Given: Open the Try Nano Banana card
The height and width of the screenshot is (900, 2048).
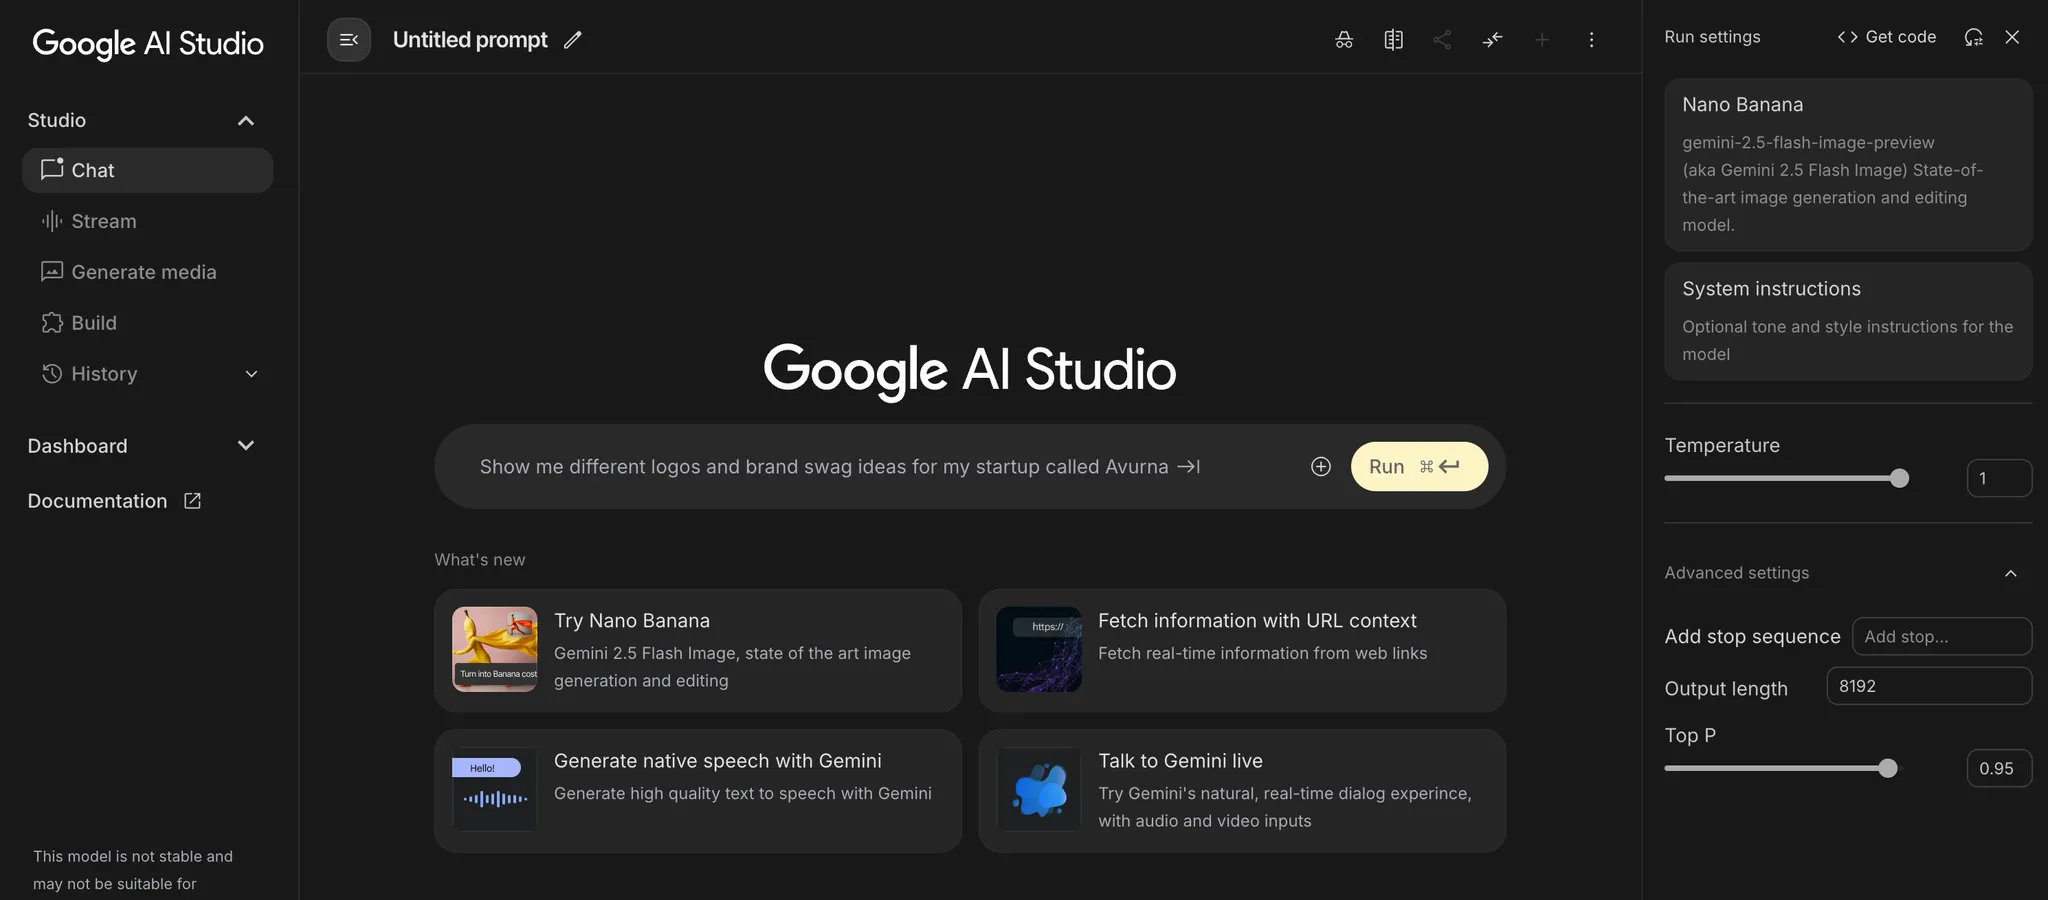Looking at the screenshot, I should [698, 650].
